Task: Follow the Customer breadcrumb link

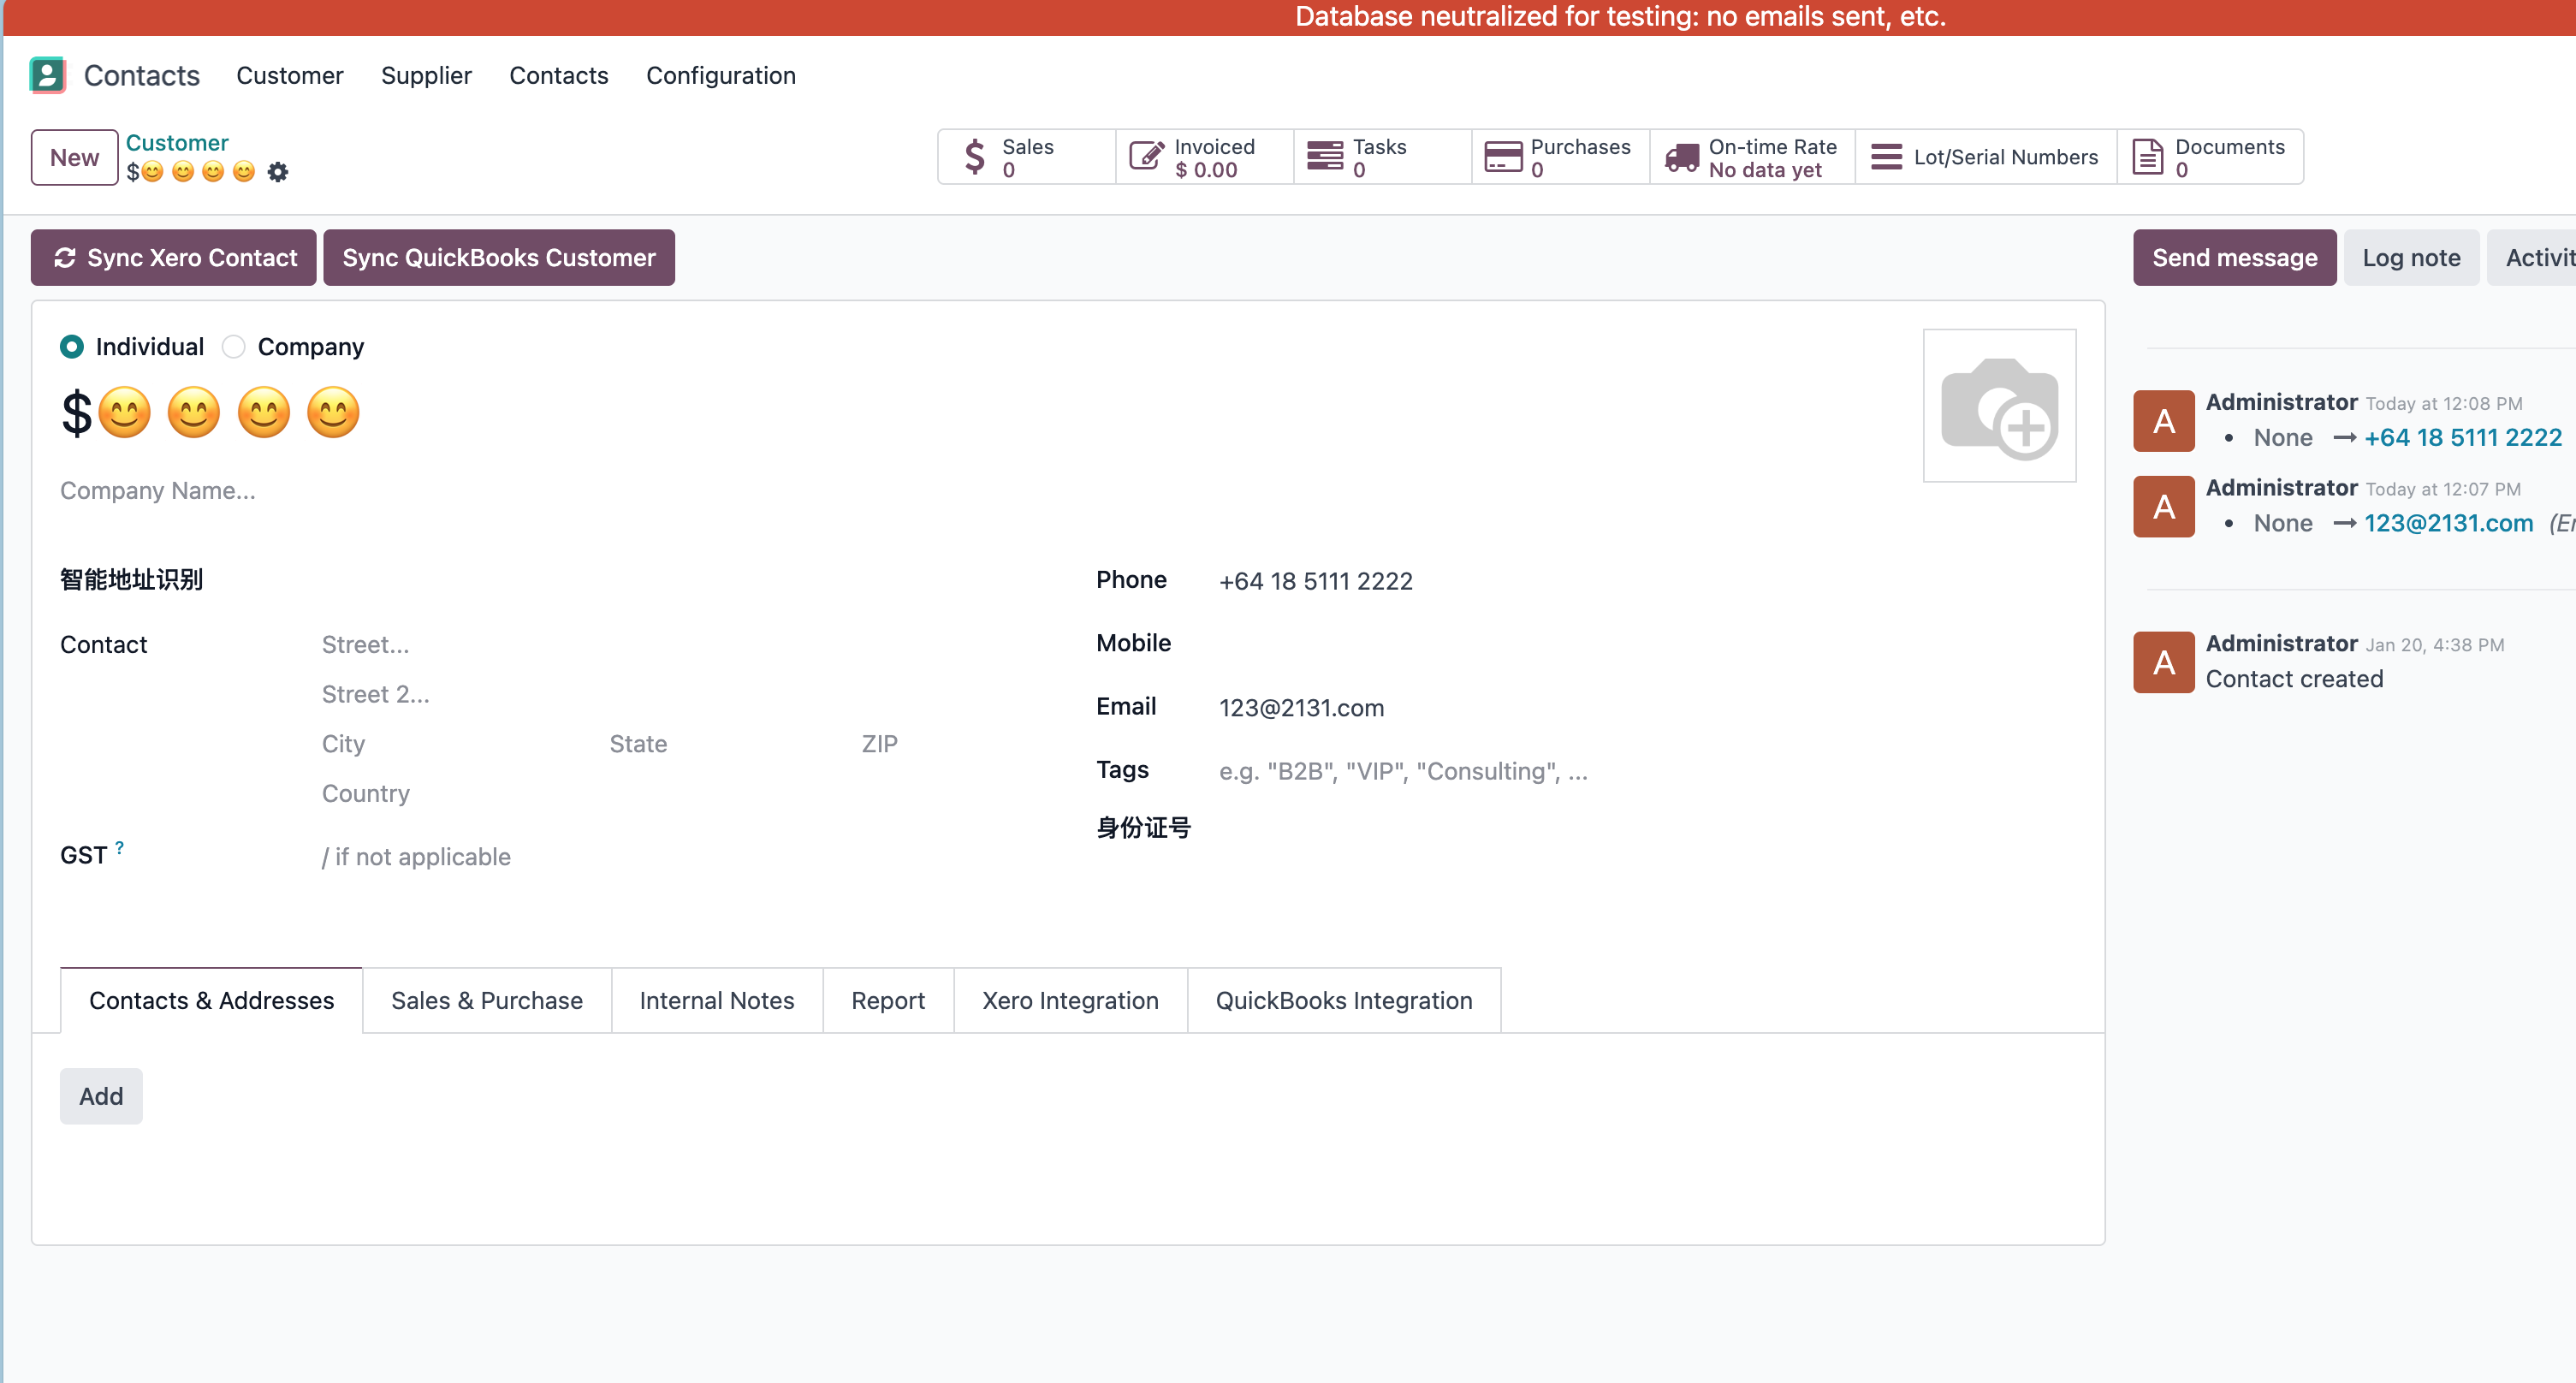Action: [x=177, y=143]
